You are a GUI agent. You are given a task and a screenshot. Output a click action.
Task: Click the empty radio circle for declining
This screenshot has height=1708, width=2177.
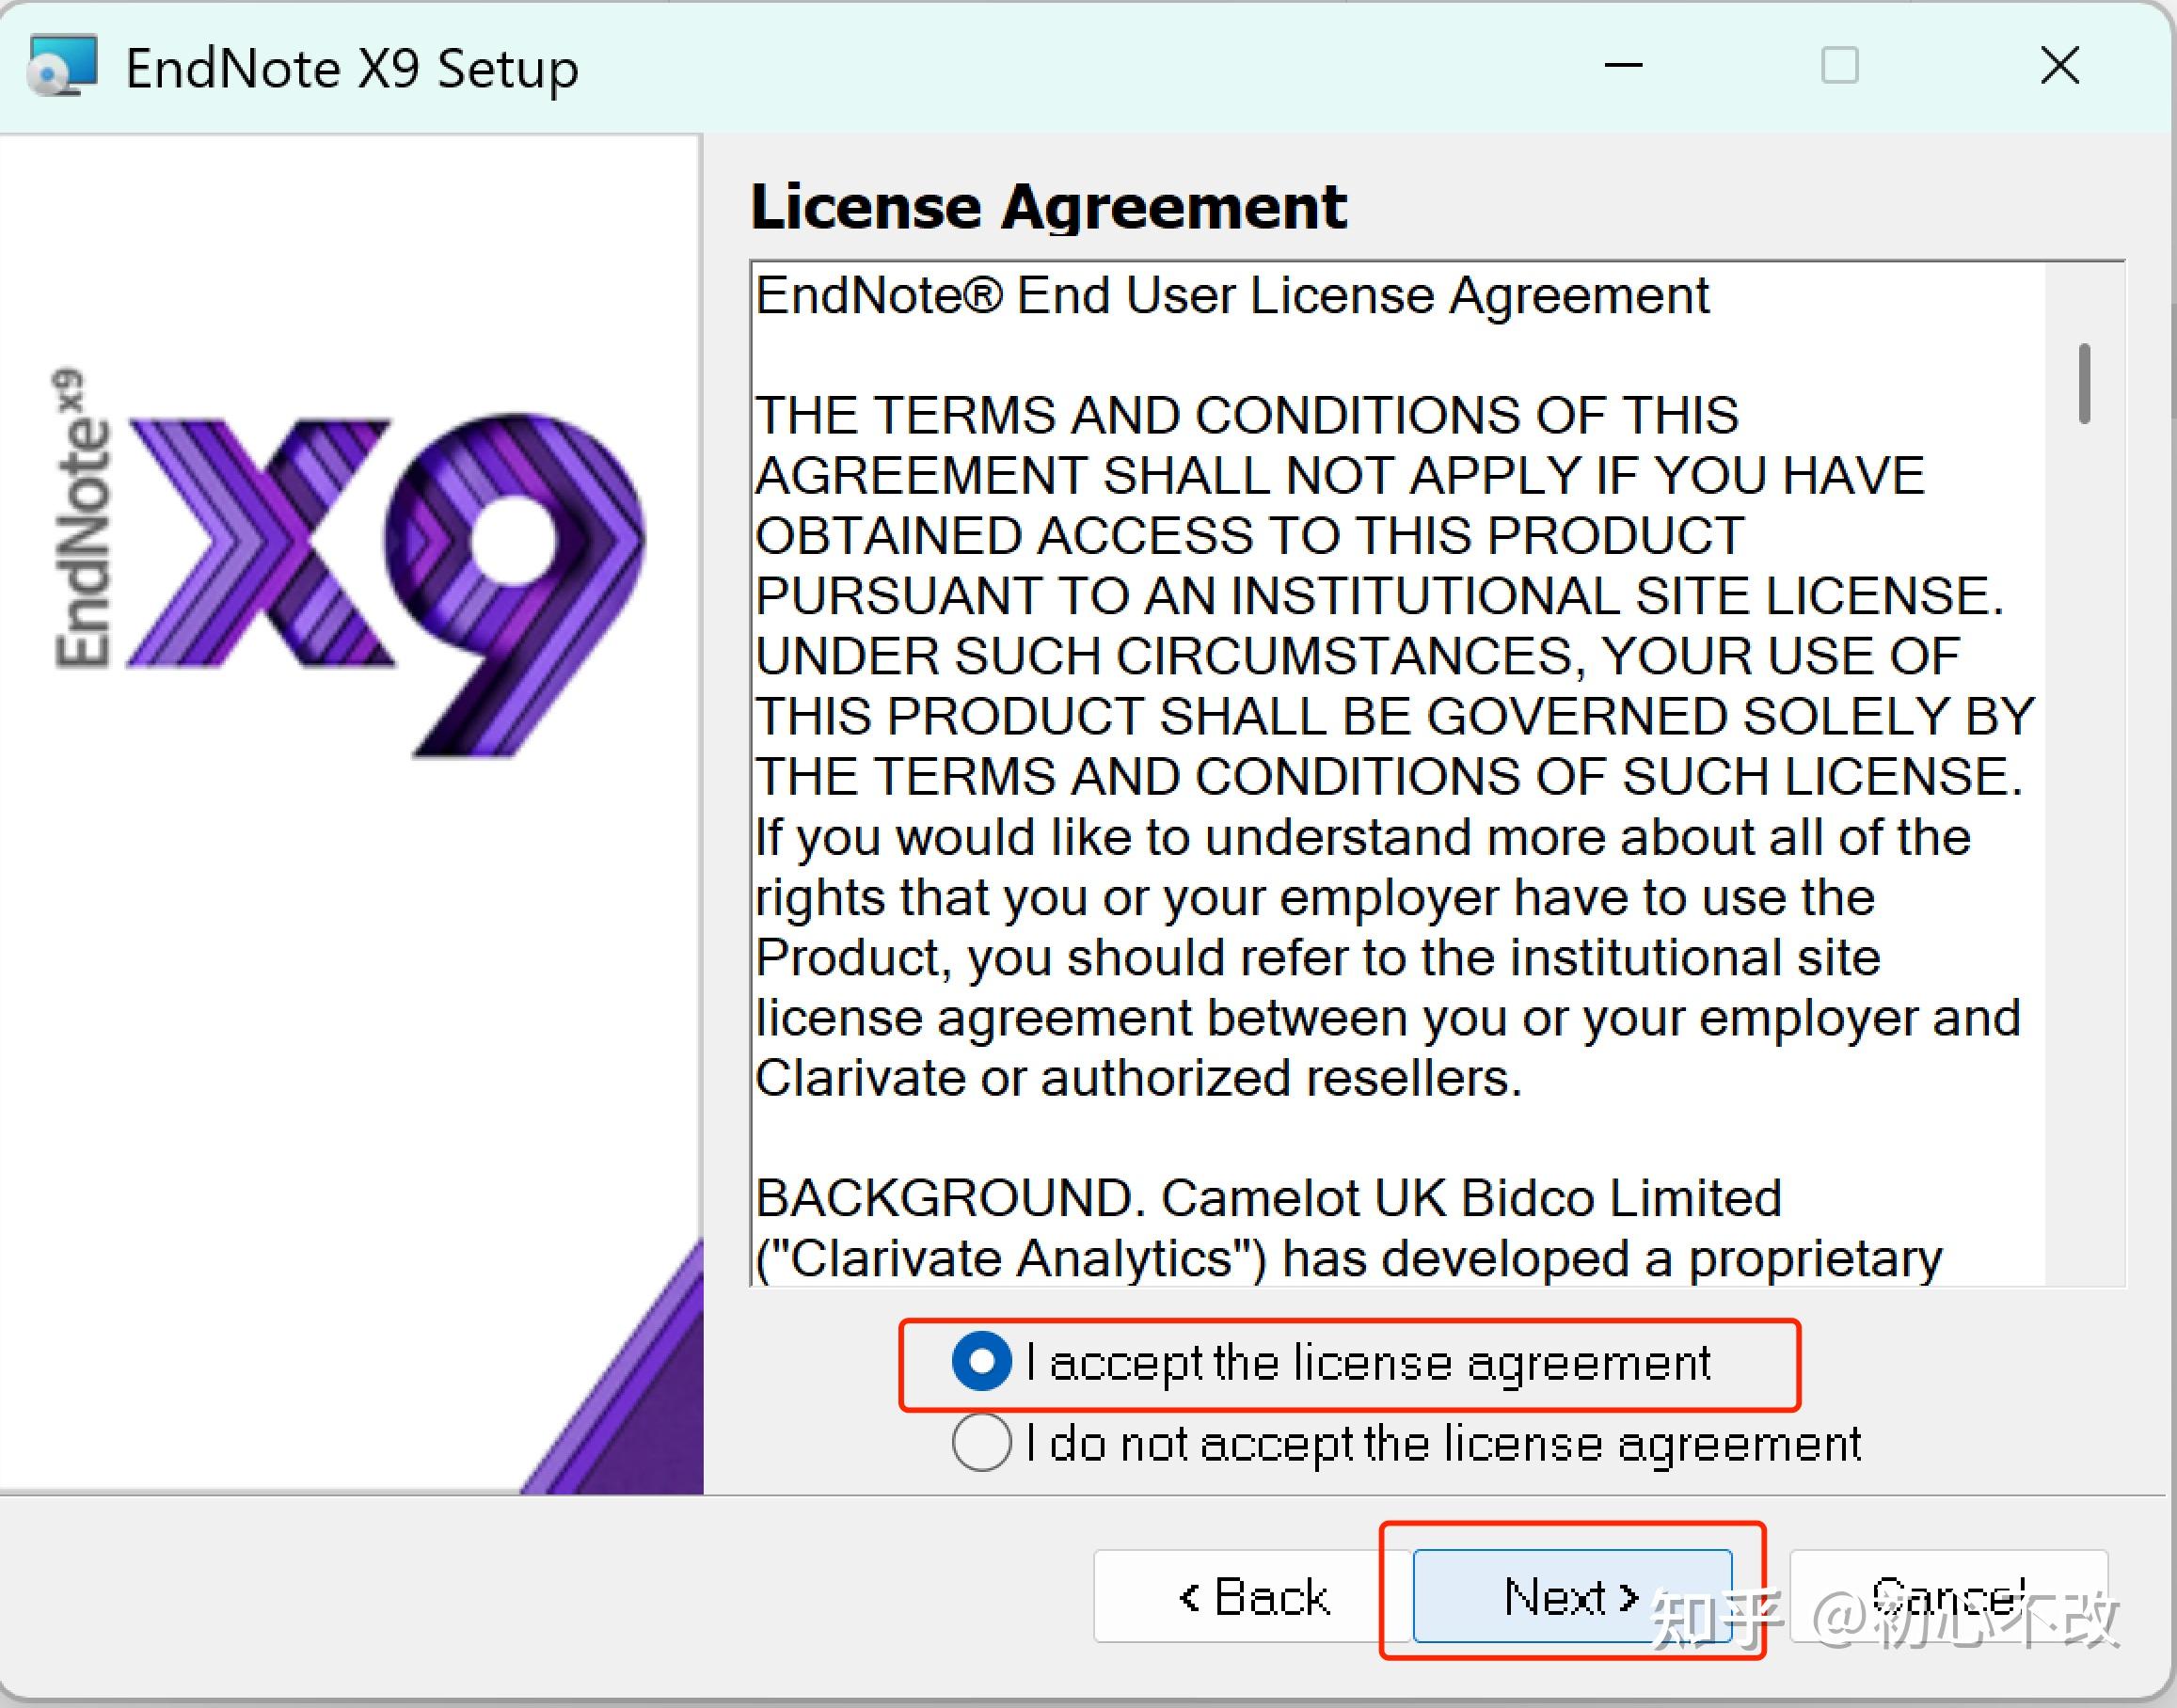click(980, 1443)
